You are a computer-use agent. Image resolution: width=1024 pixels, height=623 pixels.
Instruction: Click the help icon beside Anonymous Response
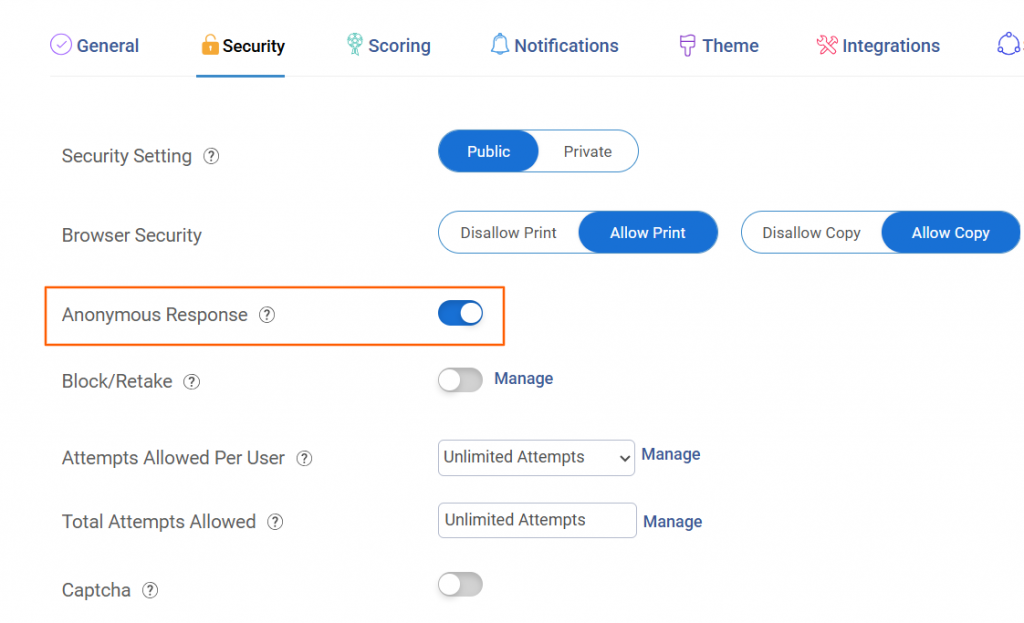pos(267,314)
